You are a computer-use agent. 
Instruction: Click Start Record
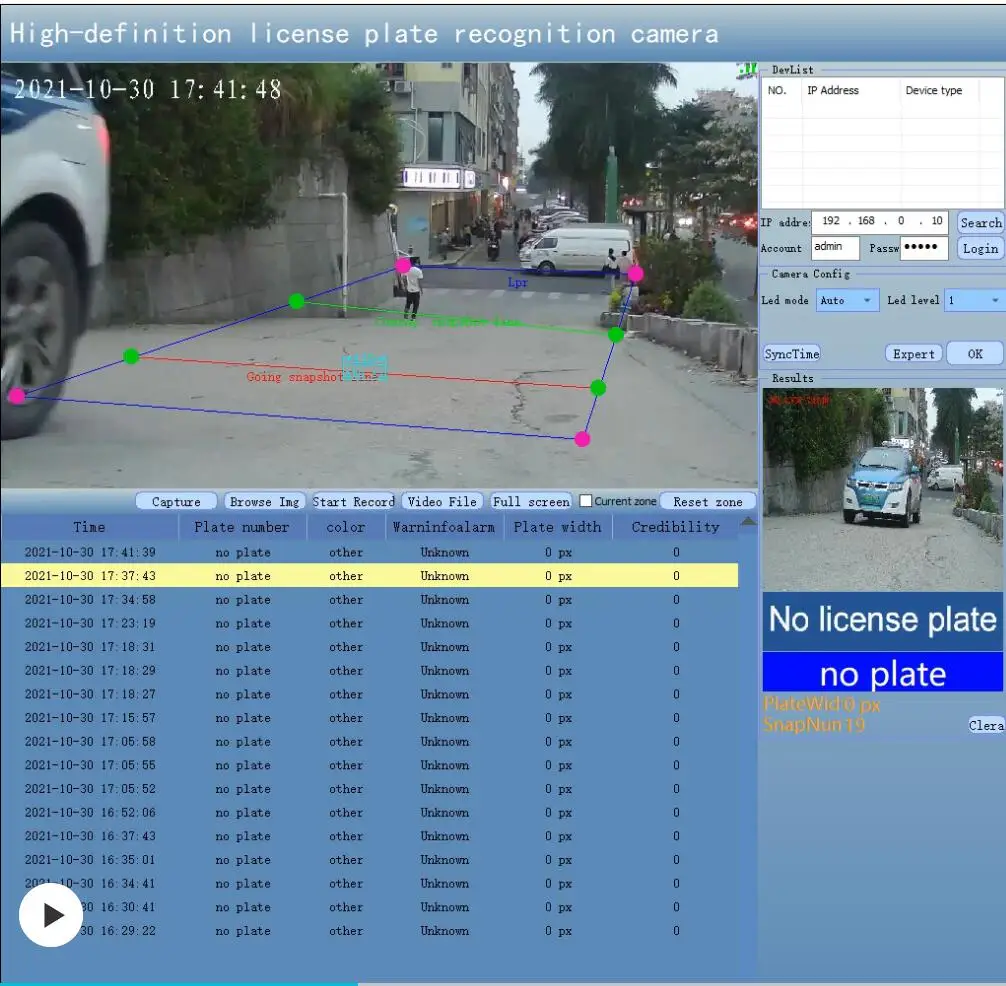[x=354, y=502]
